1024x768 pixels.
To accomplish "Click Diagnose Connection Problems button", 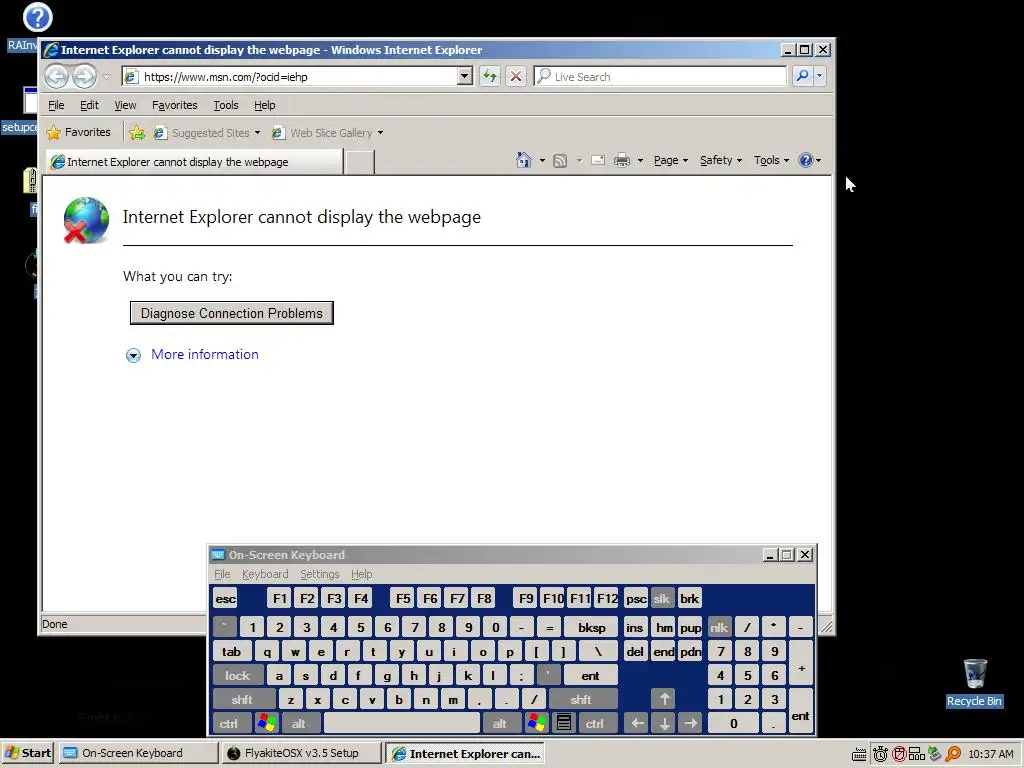I will (x=232, y=313).
